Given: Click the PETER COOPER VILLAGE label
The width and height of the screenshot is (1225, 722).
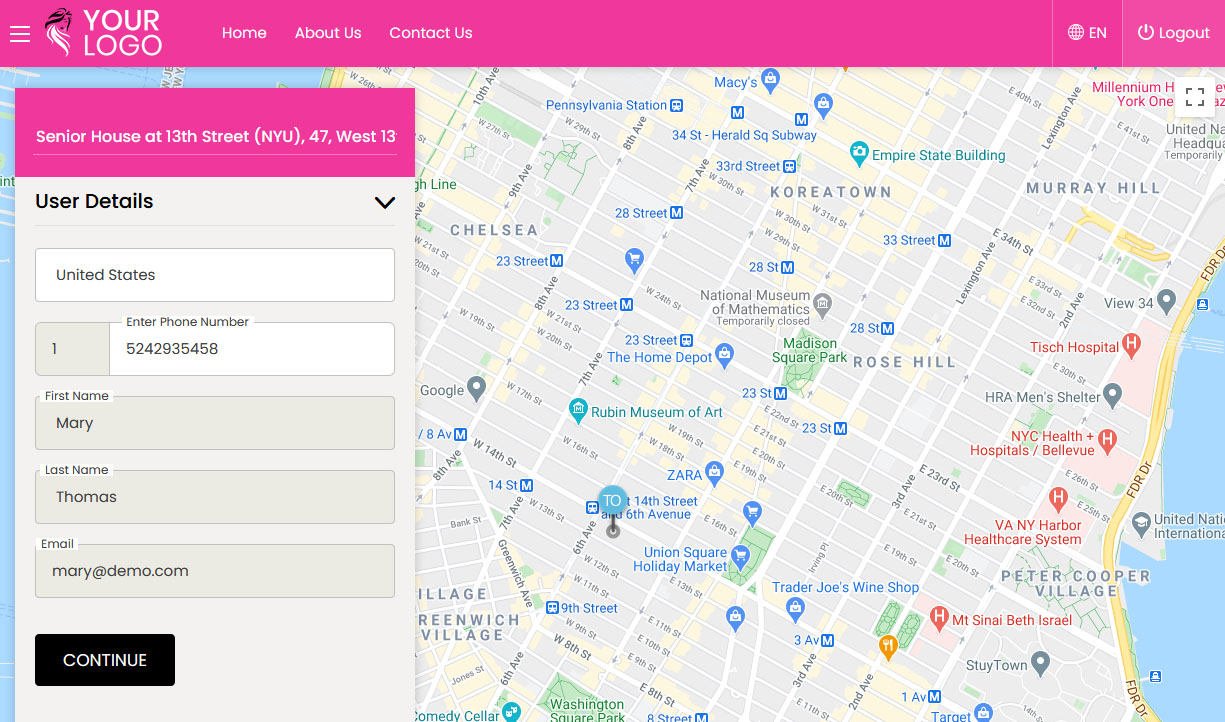Looking at the screenshot, I should coord(1075,583).
